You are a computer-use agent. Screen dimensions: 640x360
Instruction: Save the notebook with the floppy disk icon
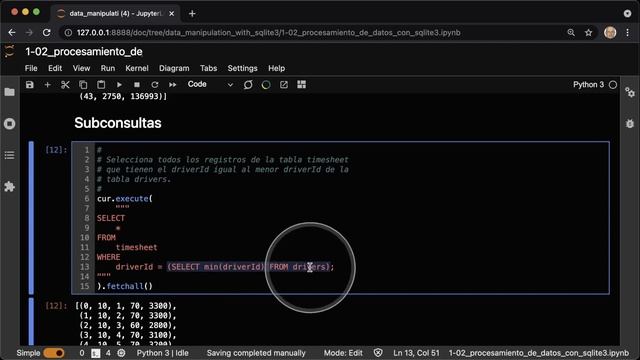pos(29,84)
